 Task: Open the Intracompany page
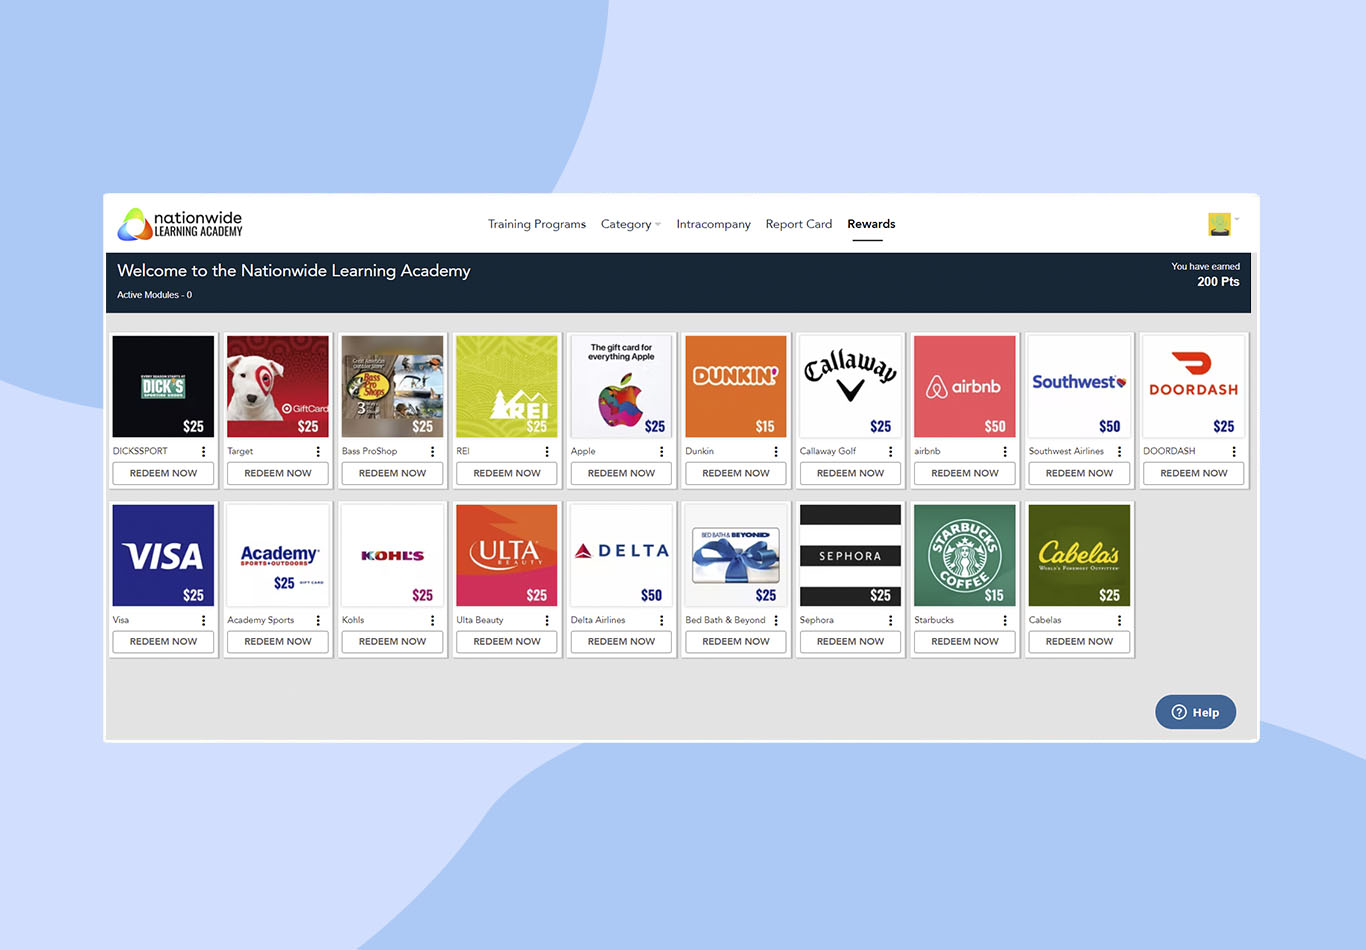click(713, 224)
